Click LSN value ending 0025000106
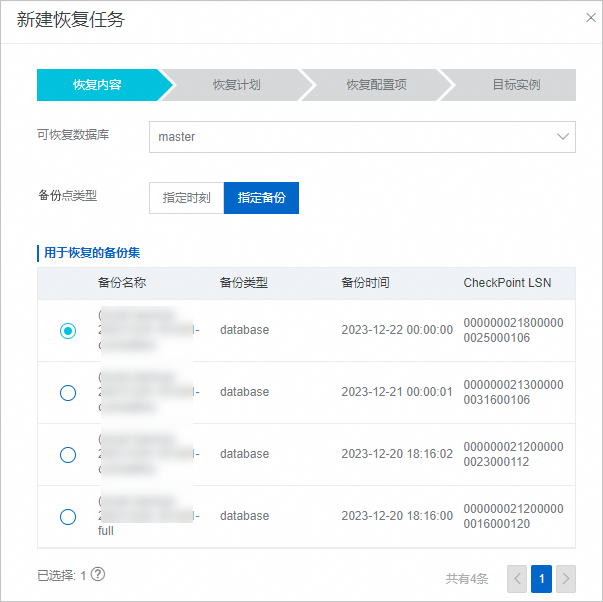This screenshot has height=602, width=603. click(513, 330)
